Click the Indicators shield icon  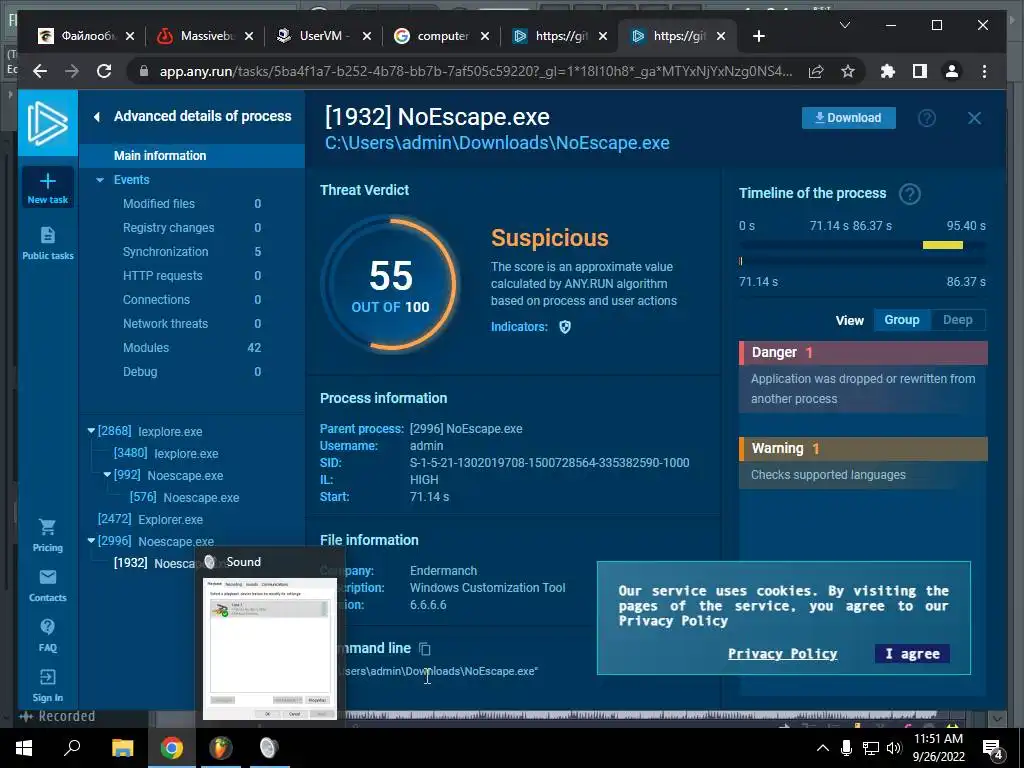(565, 327)
